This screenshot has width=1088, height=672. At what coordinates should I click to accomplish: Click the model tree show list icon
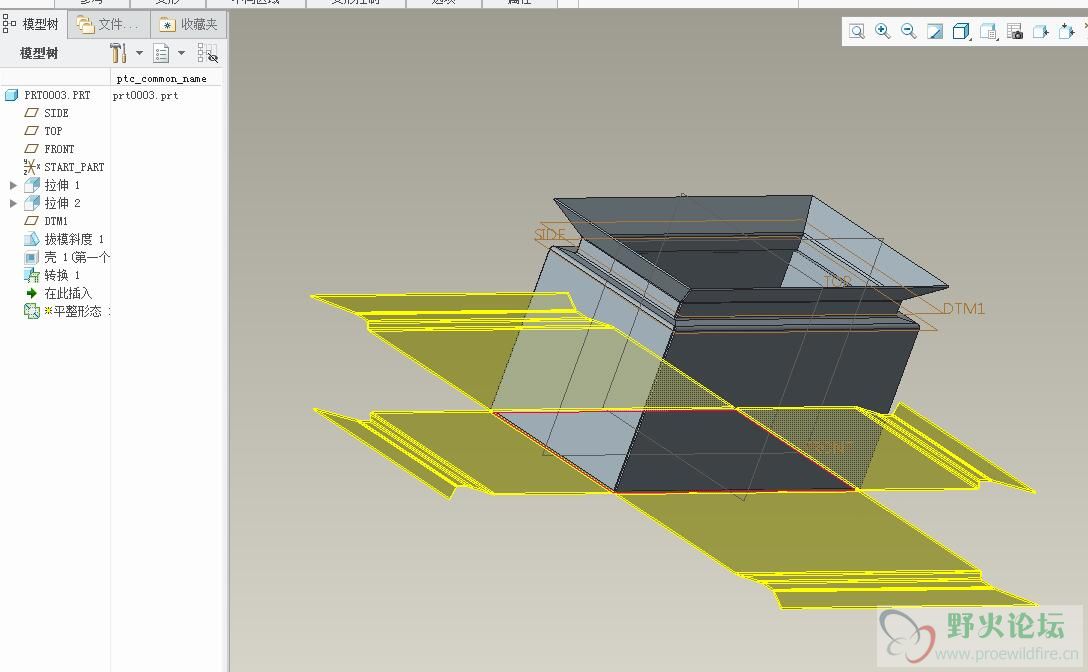click(161, 53)
